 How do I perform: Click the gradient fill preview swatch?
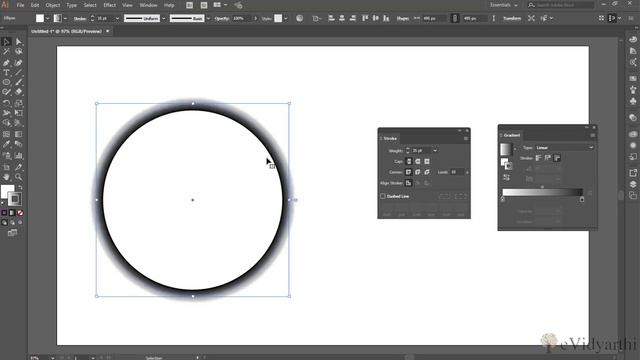pyautogui.click(x=506, y=149)
